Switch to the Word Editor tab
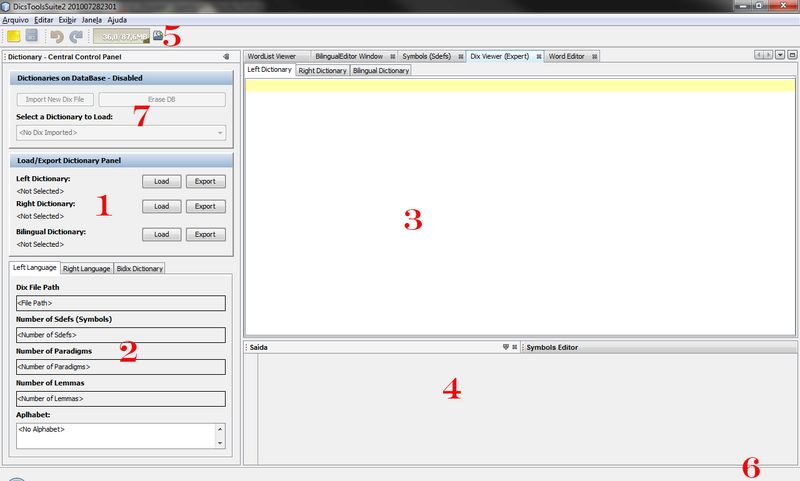Viewport: 800px width, 481px height. [569, 57]
